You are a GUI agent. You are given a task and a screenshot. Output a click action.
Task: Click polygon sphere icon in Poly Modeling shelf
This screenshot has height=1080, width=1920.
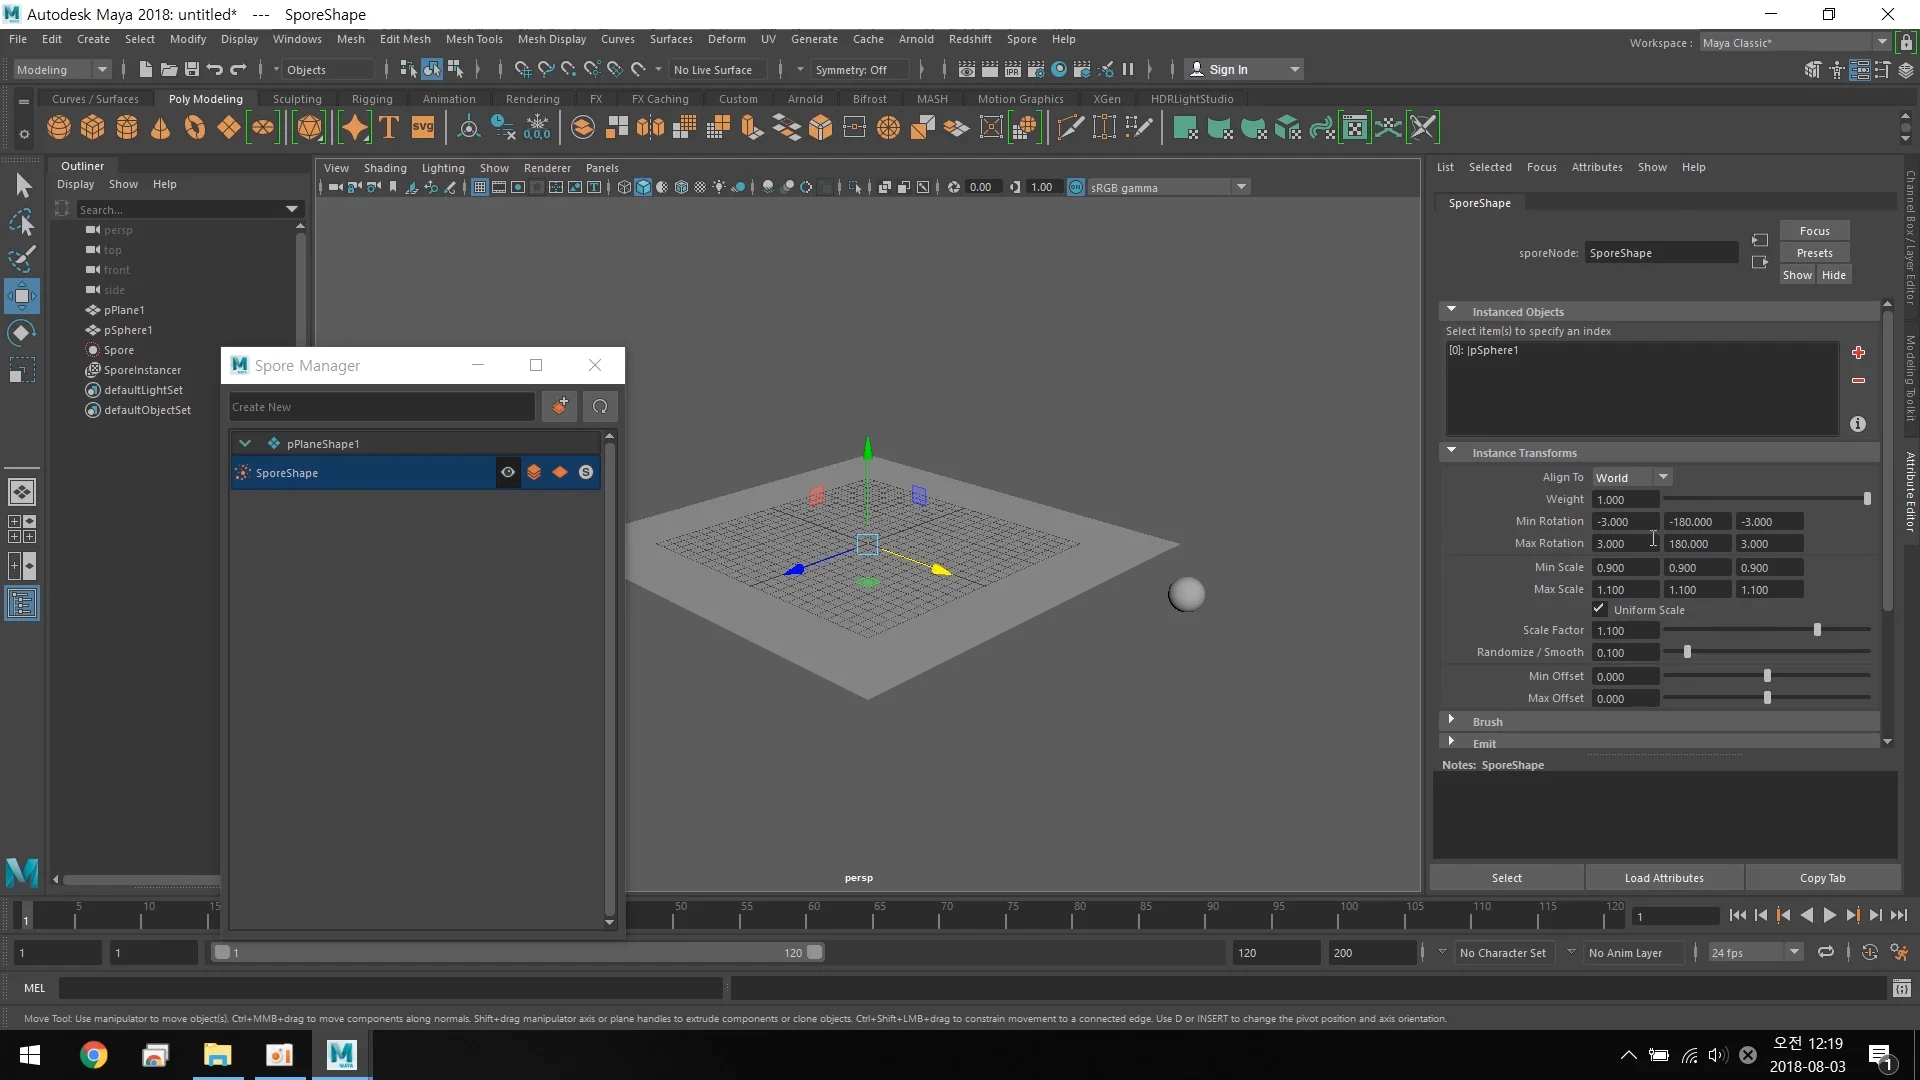tap(59, 127)
